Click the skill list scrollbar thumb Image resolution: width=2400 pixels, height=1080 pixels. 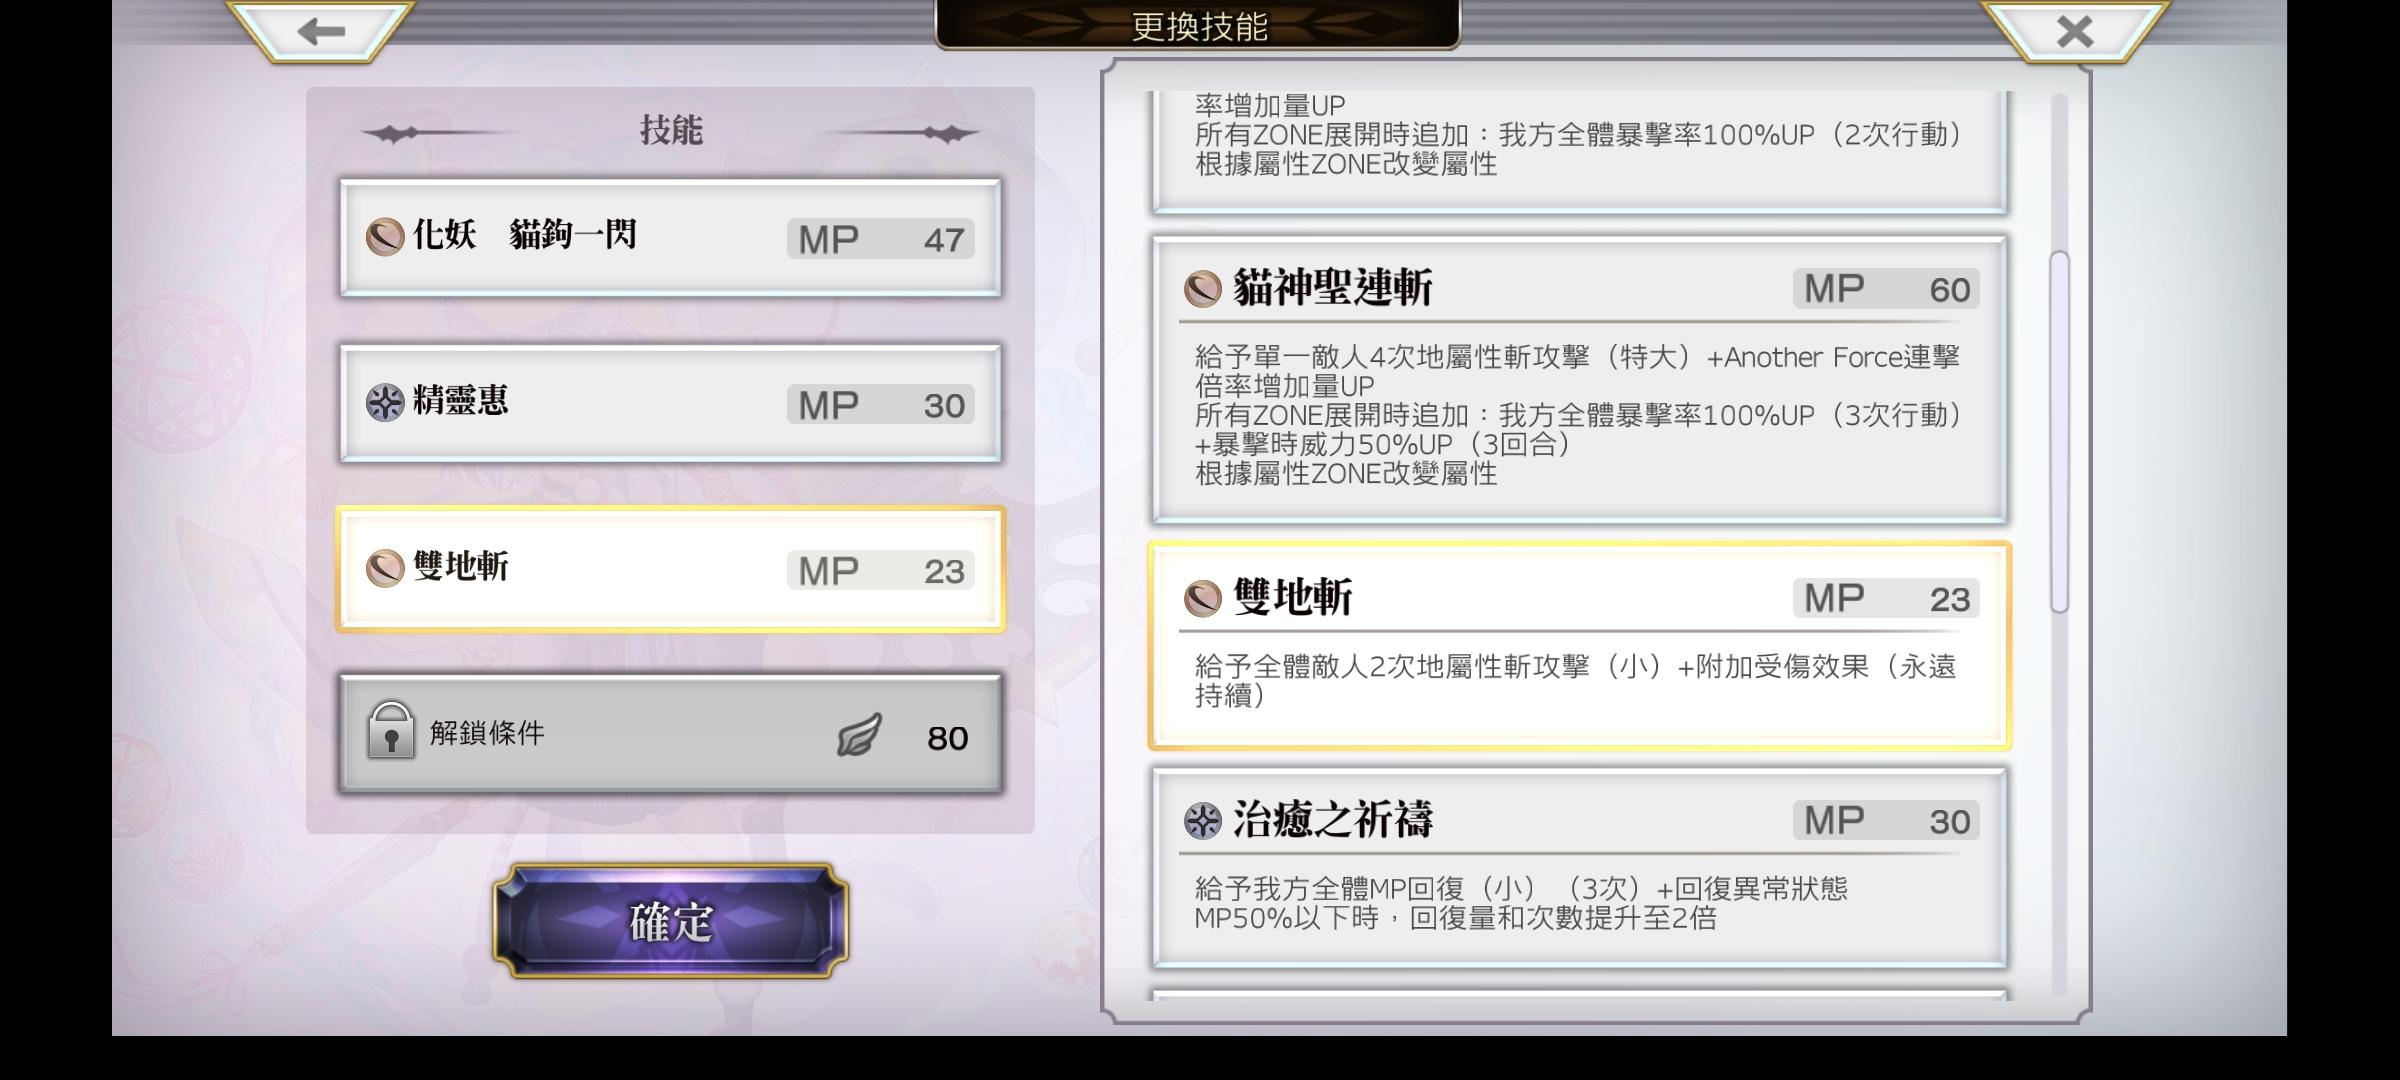pos(2059,432)
